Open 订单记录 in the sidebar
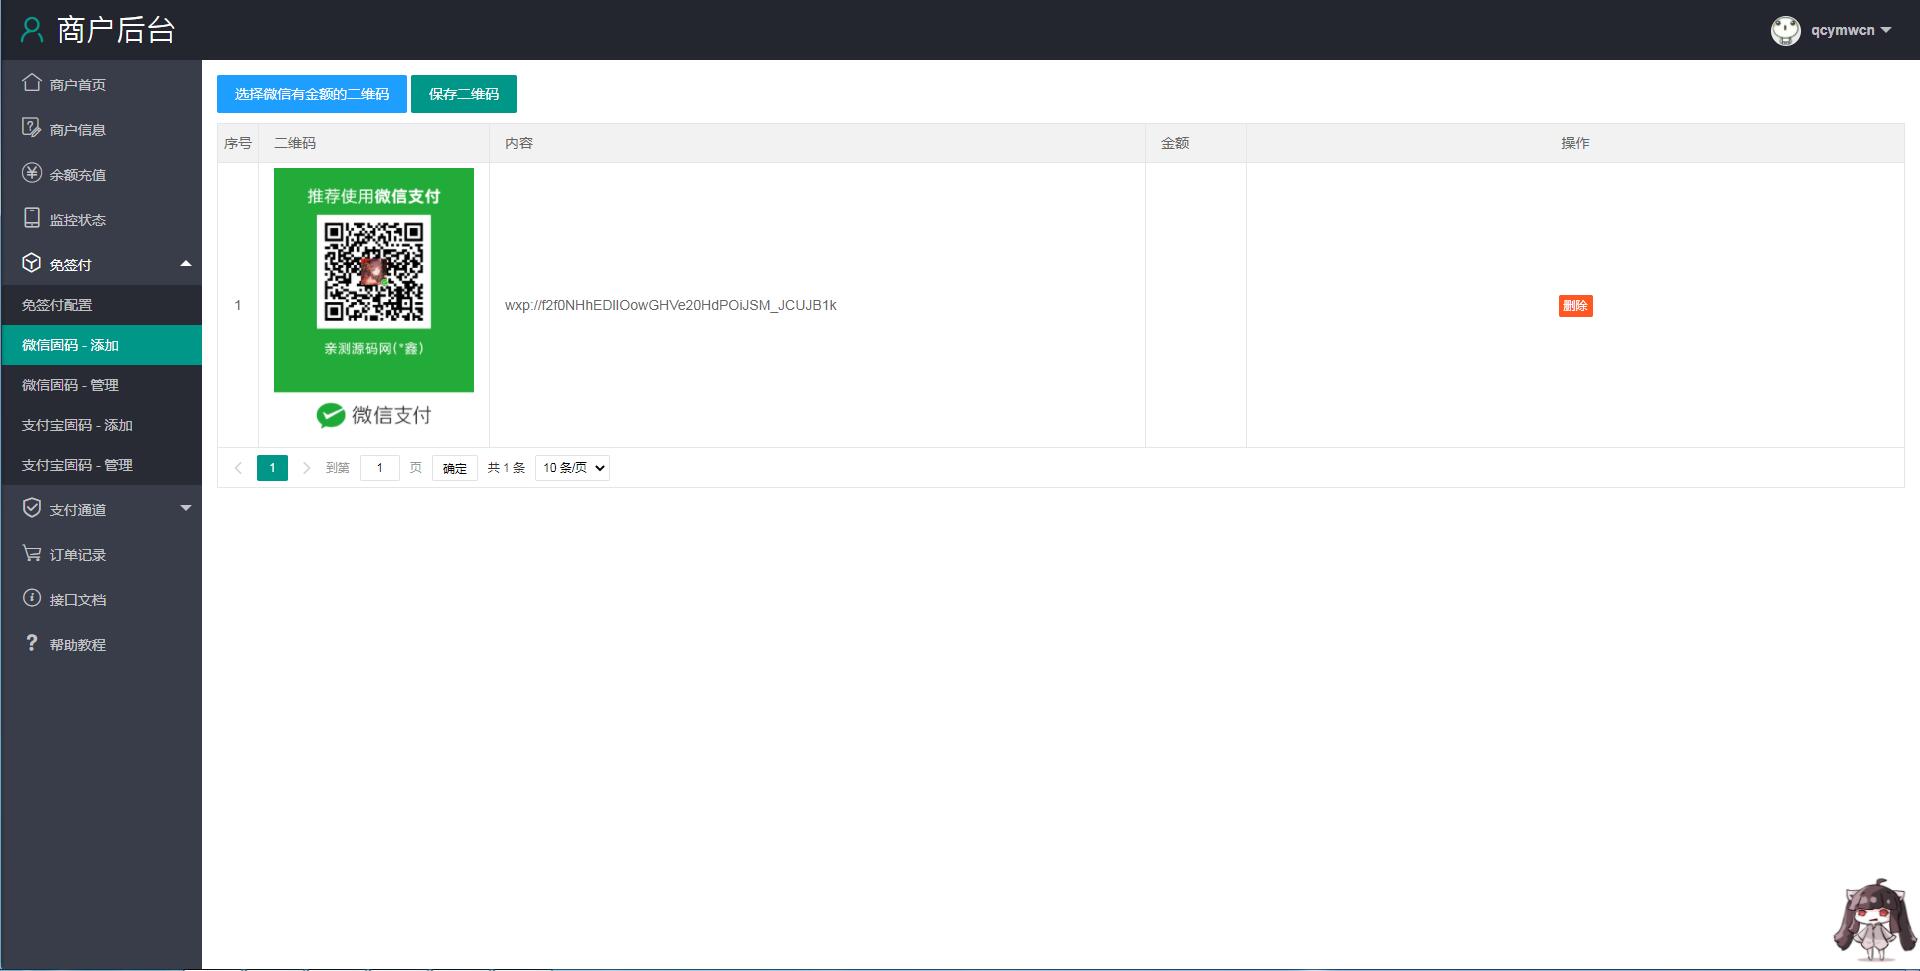 [x=101, y=554]
